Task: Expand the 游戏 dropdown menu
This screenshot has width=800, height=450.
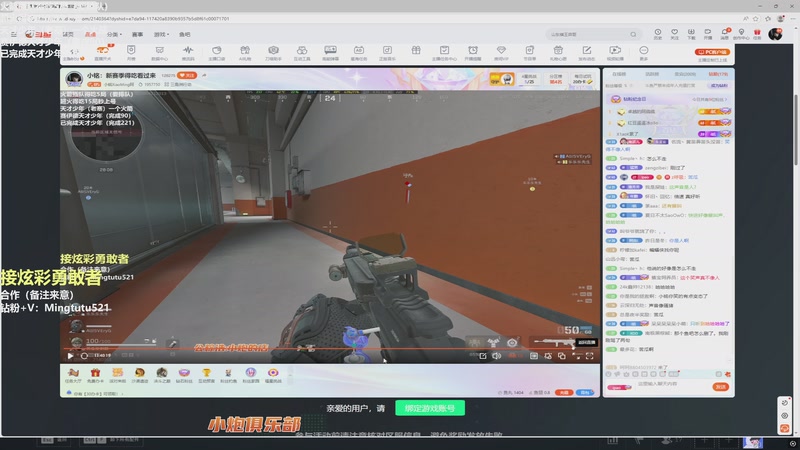Action: (161, 35)
